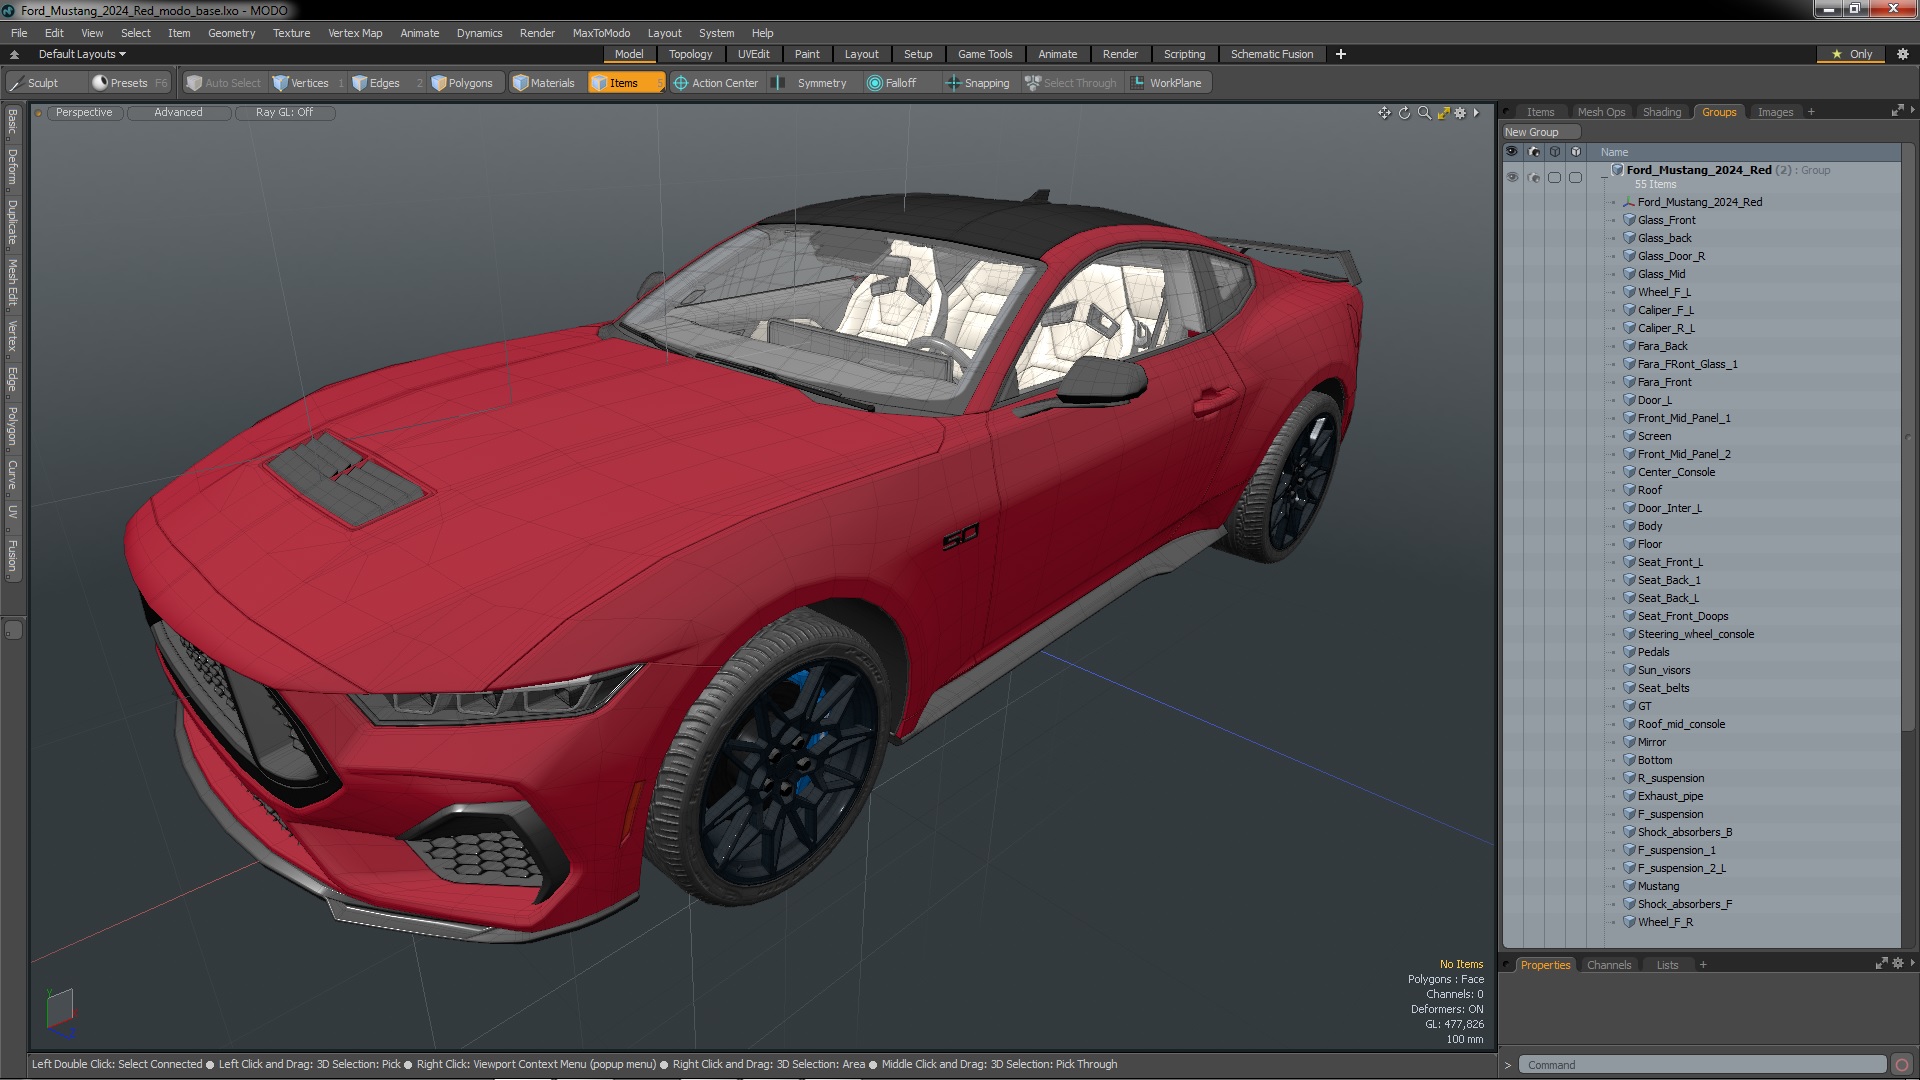1920x1080 pixels.
Task: Open the Advanced shading style dropdown
Action: [x=178, y=113]
